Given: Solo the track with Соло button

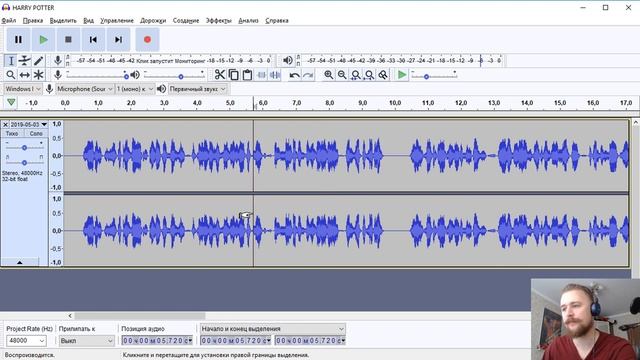Looking at the screenshot, I should (36, 133).
